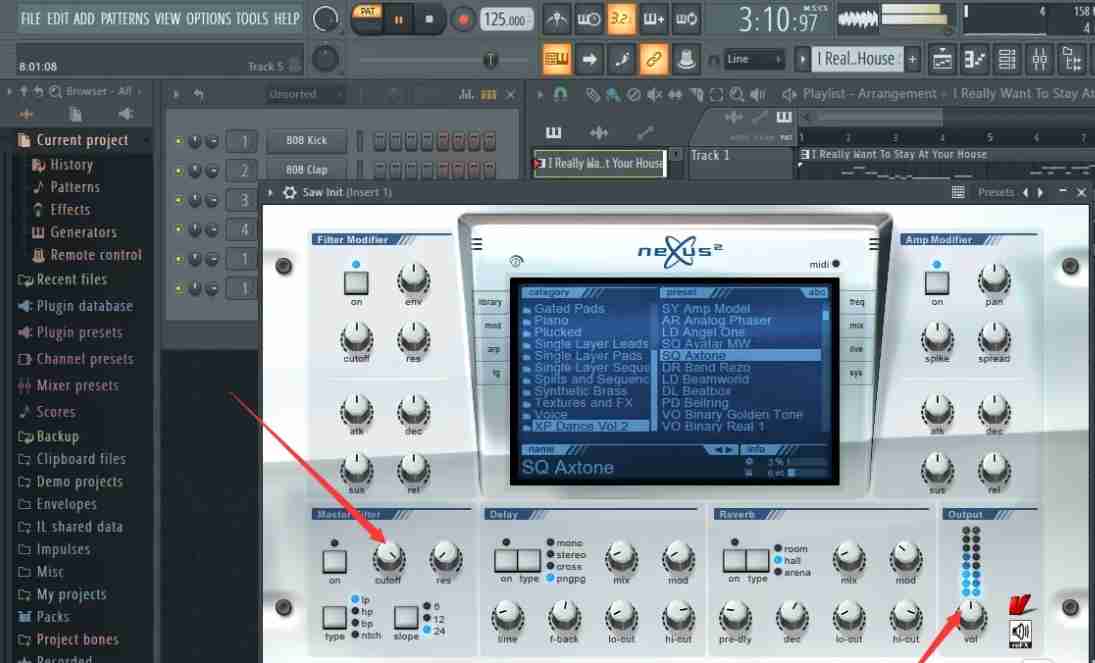The width and height of the screenshot is (1095, 663).
Task: Open the Channel Rack icon
Action: (1008, 60)
